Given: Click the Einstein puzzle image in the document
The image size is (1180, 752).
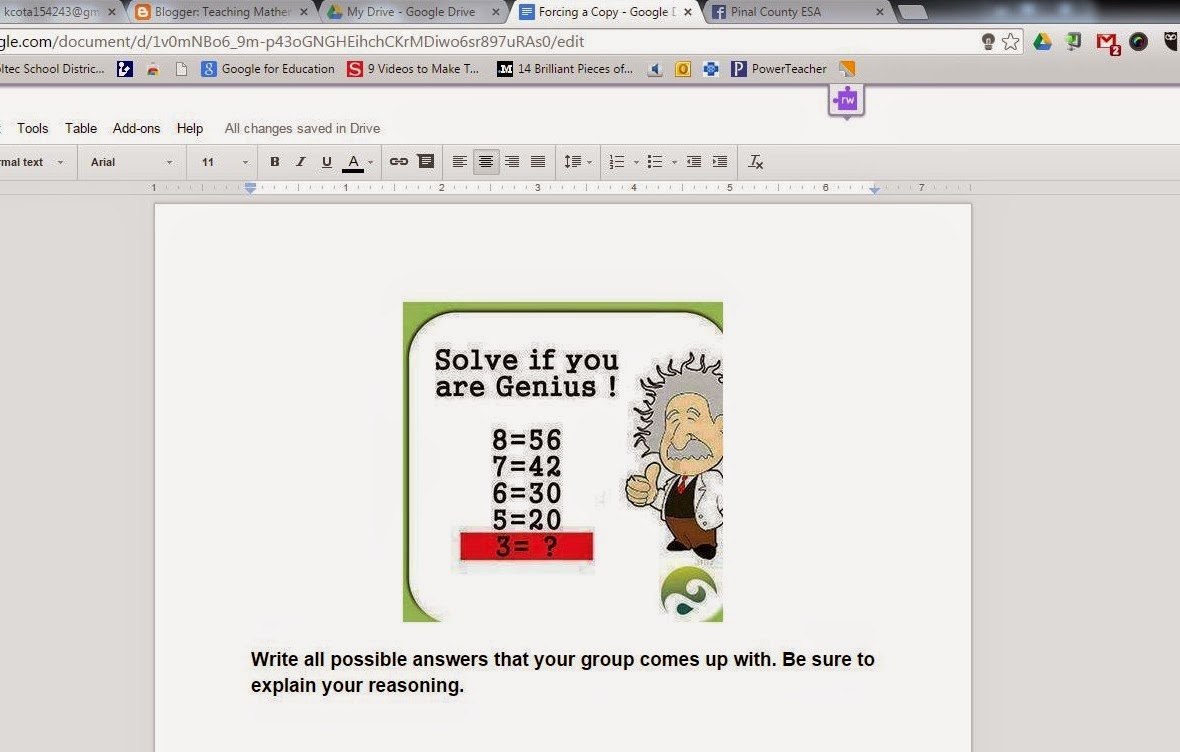Looking at the screenshot, I should click(x=562, y=461).
